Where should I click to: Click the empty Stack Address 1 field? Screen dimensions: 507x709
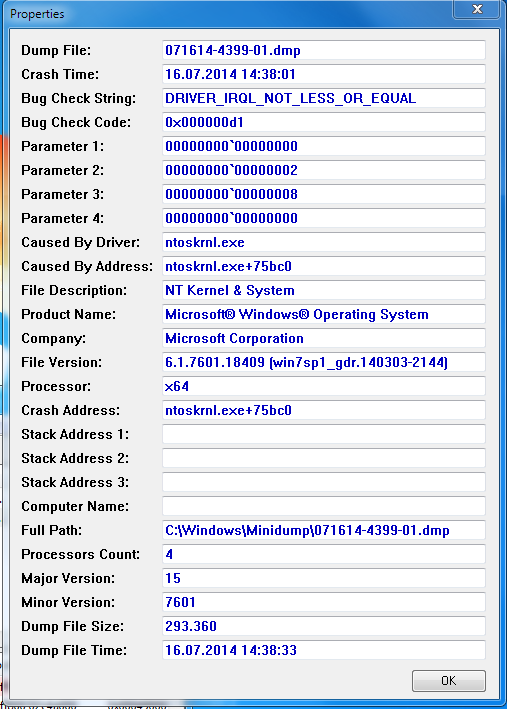tap(324, 434)
